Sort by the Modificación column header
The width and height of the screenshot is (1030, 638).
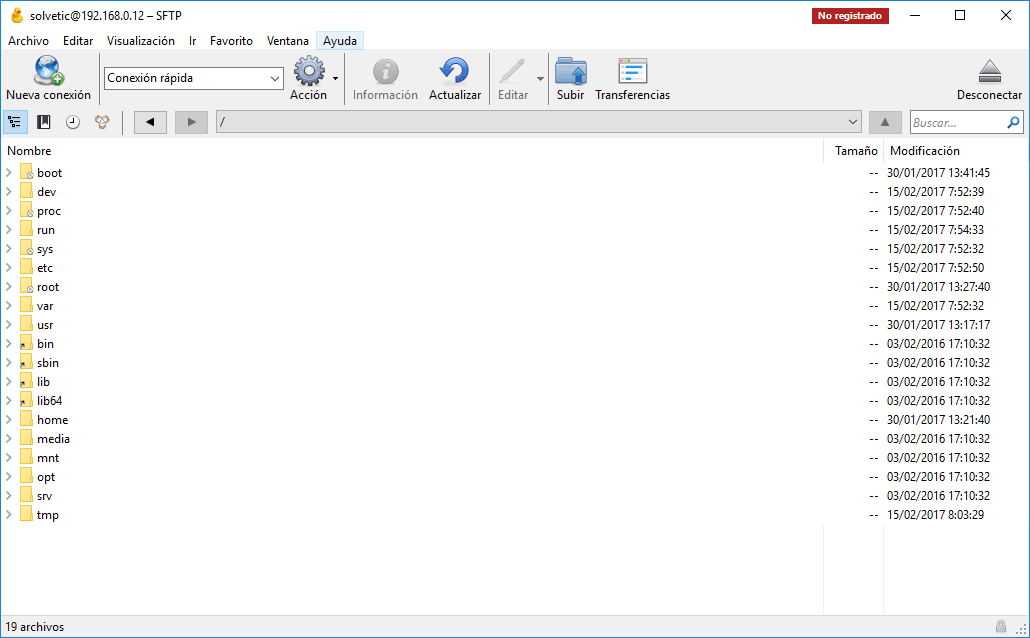[956, 150]
